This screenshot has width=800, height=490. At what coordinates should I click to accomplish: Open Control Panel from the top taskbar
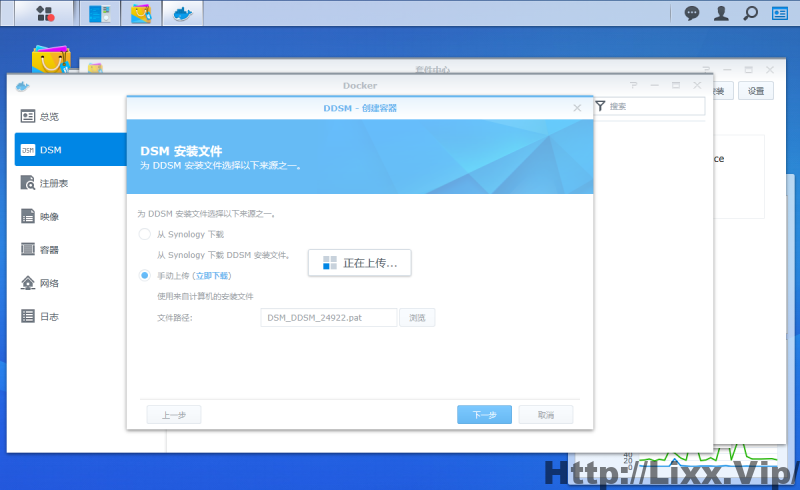(x=100, y=13)
